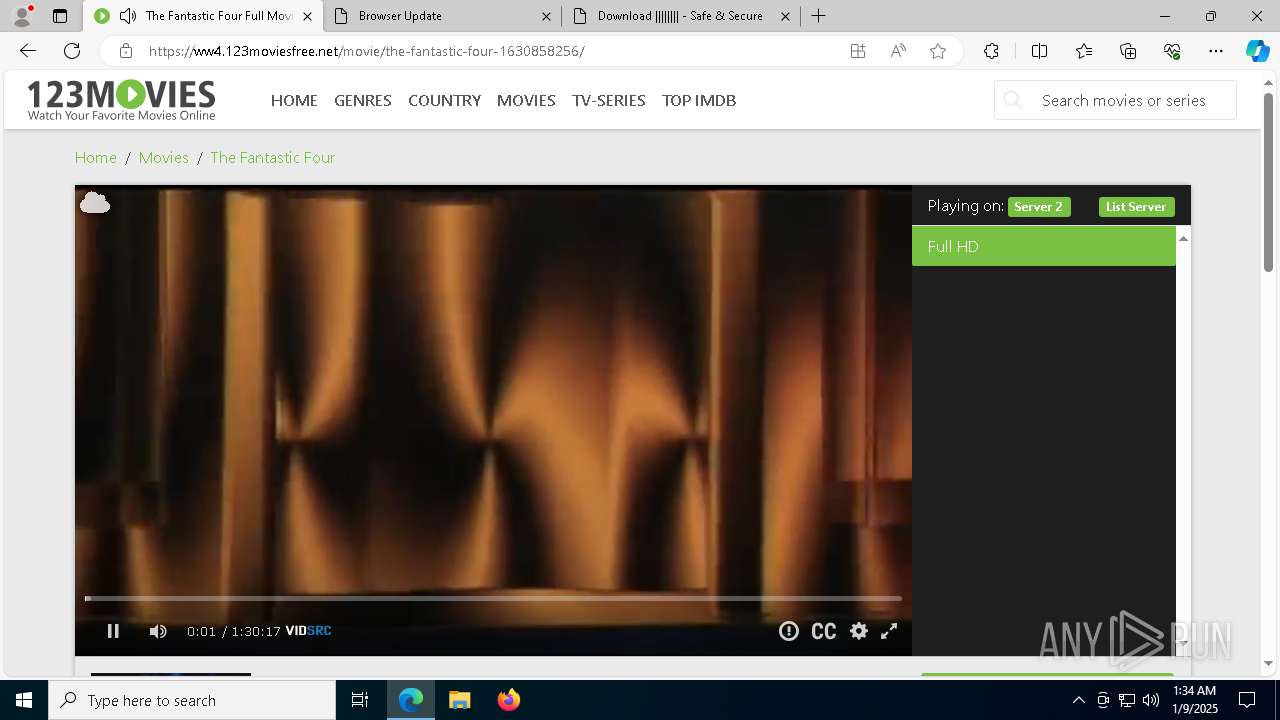Open system volume control

(1151, 700)
